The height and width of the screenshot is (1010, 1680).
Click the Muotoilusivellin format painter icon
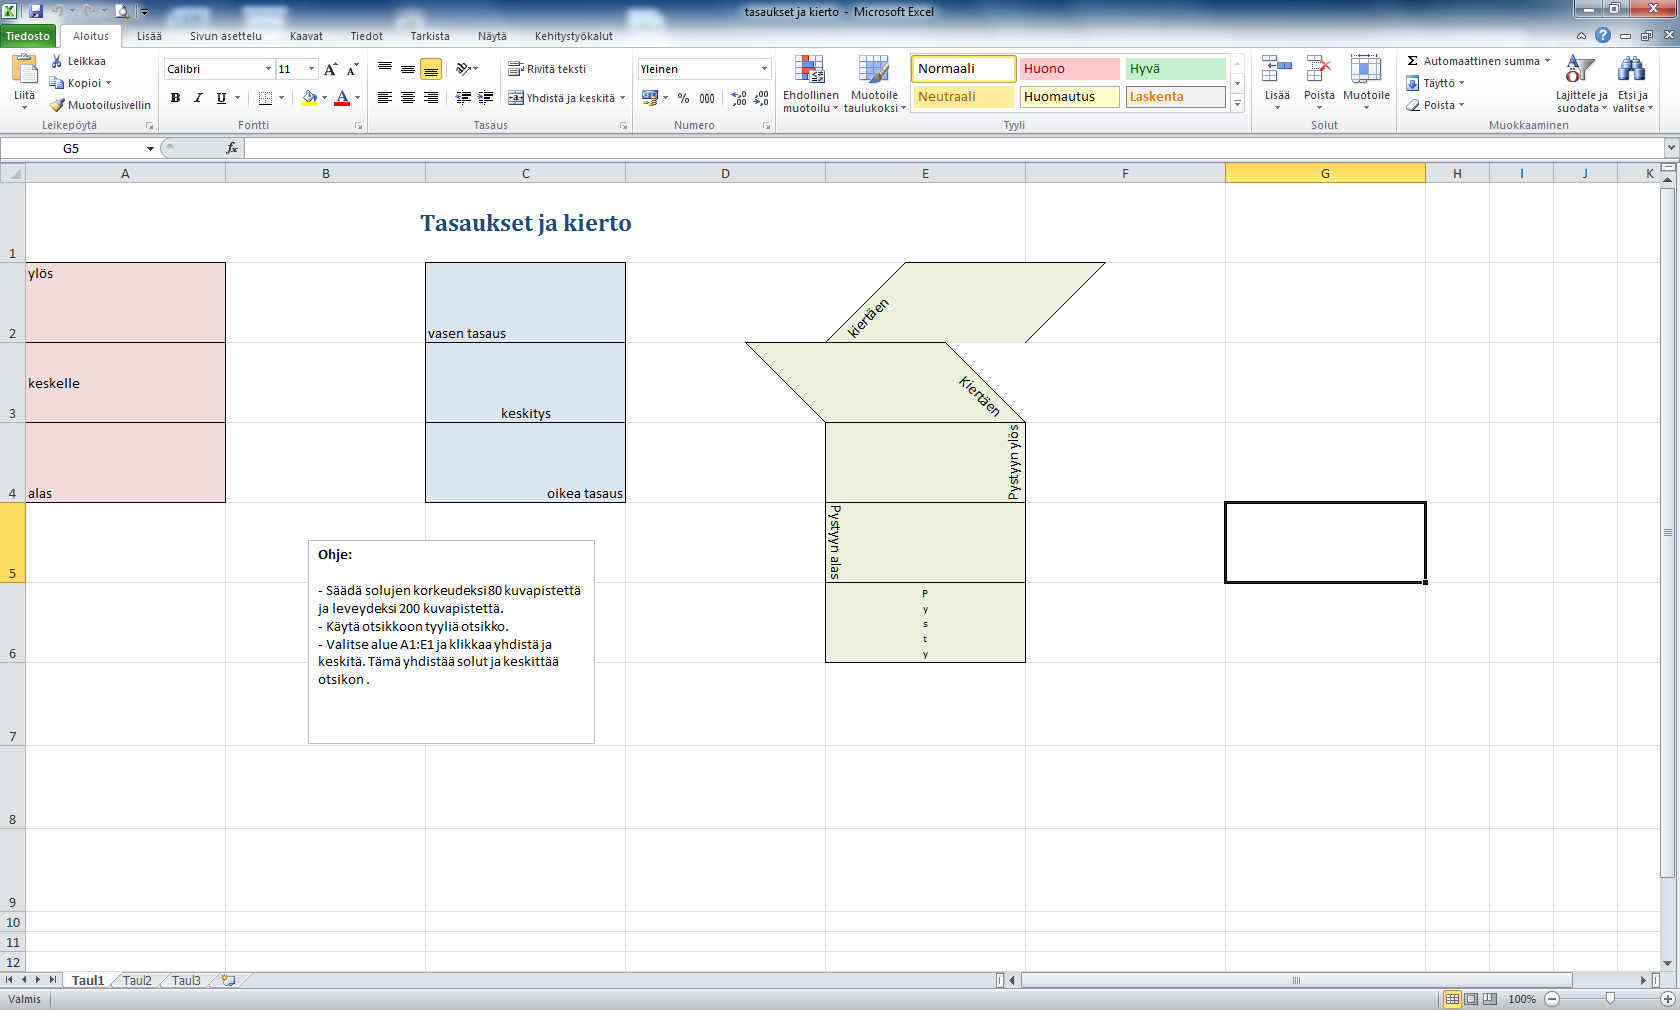coord(58,105)
